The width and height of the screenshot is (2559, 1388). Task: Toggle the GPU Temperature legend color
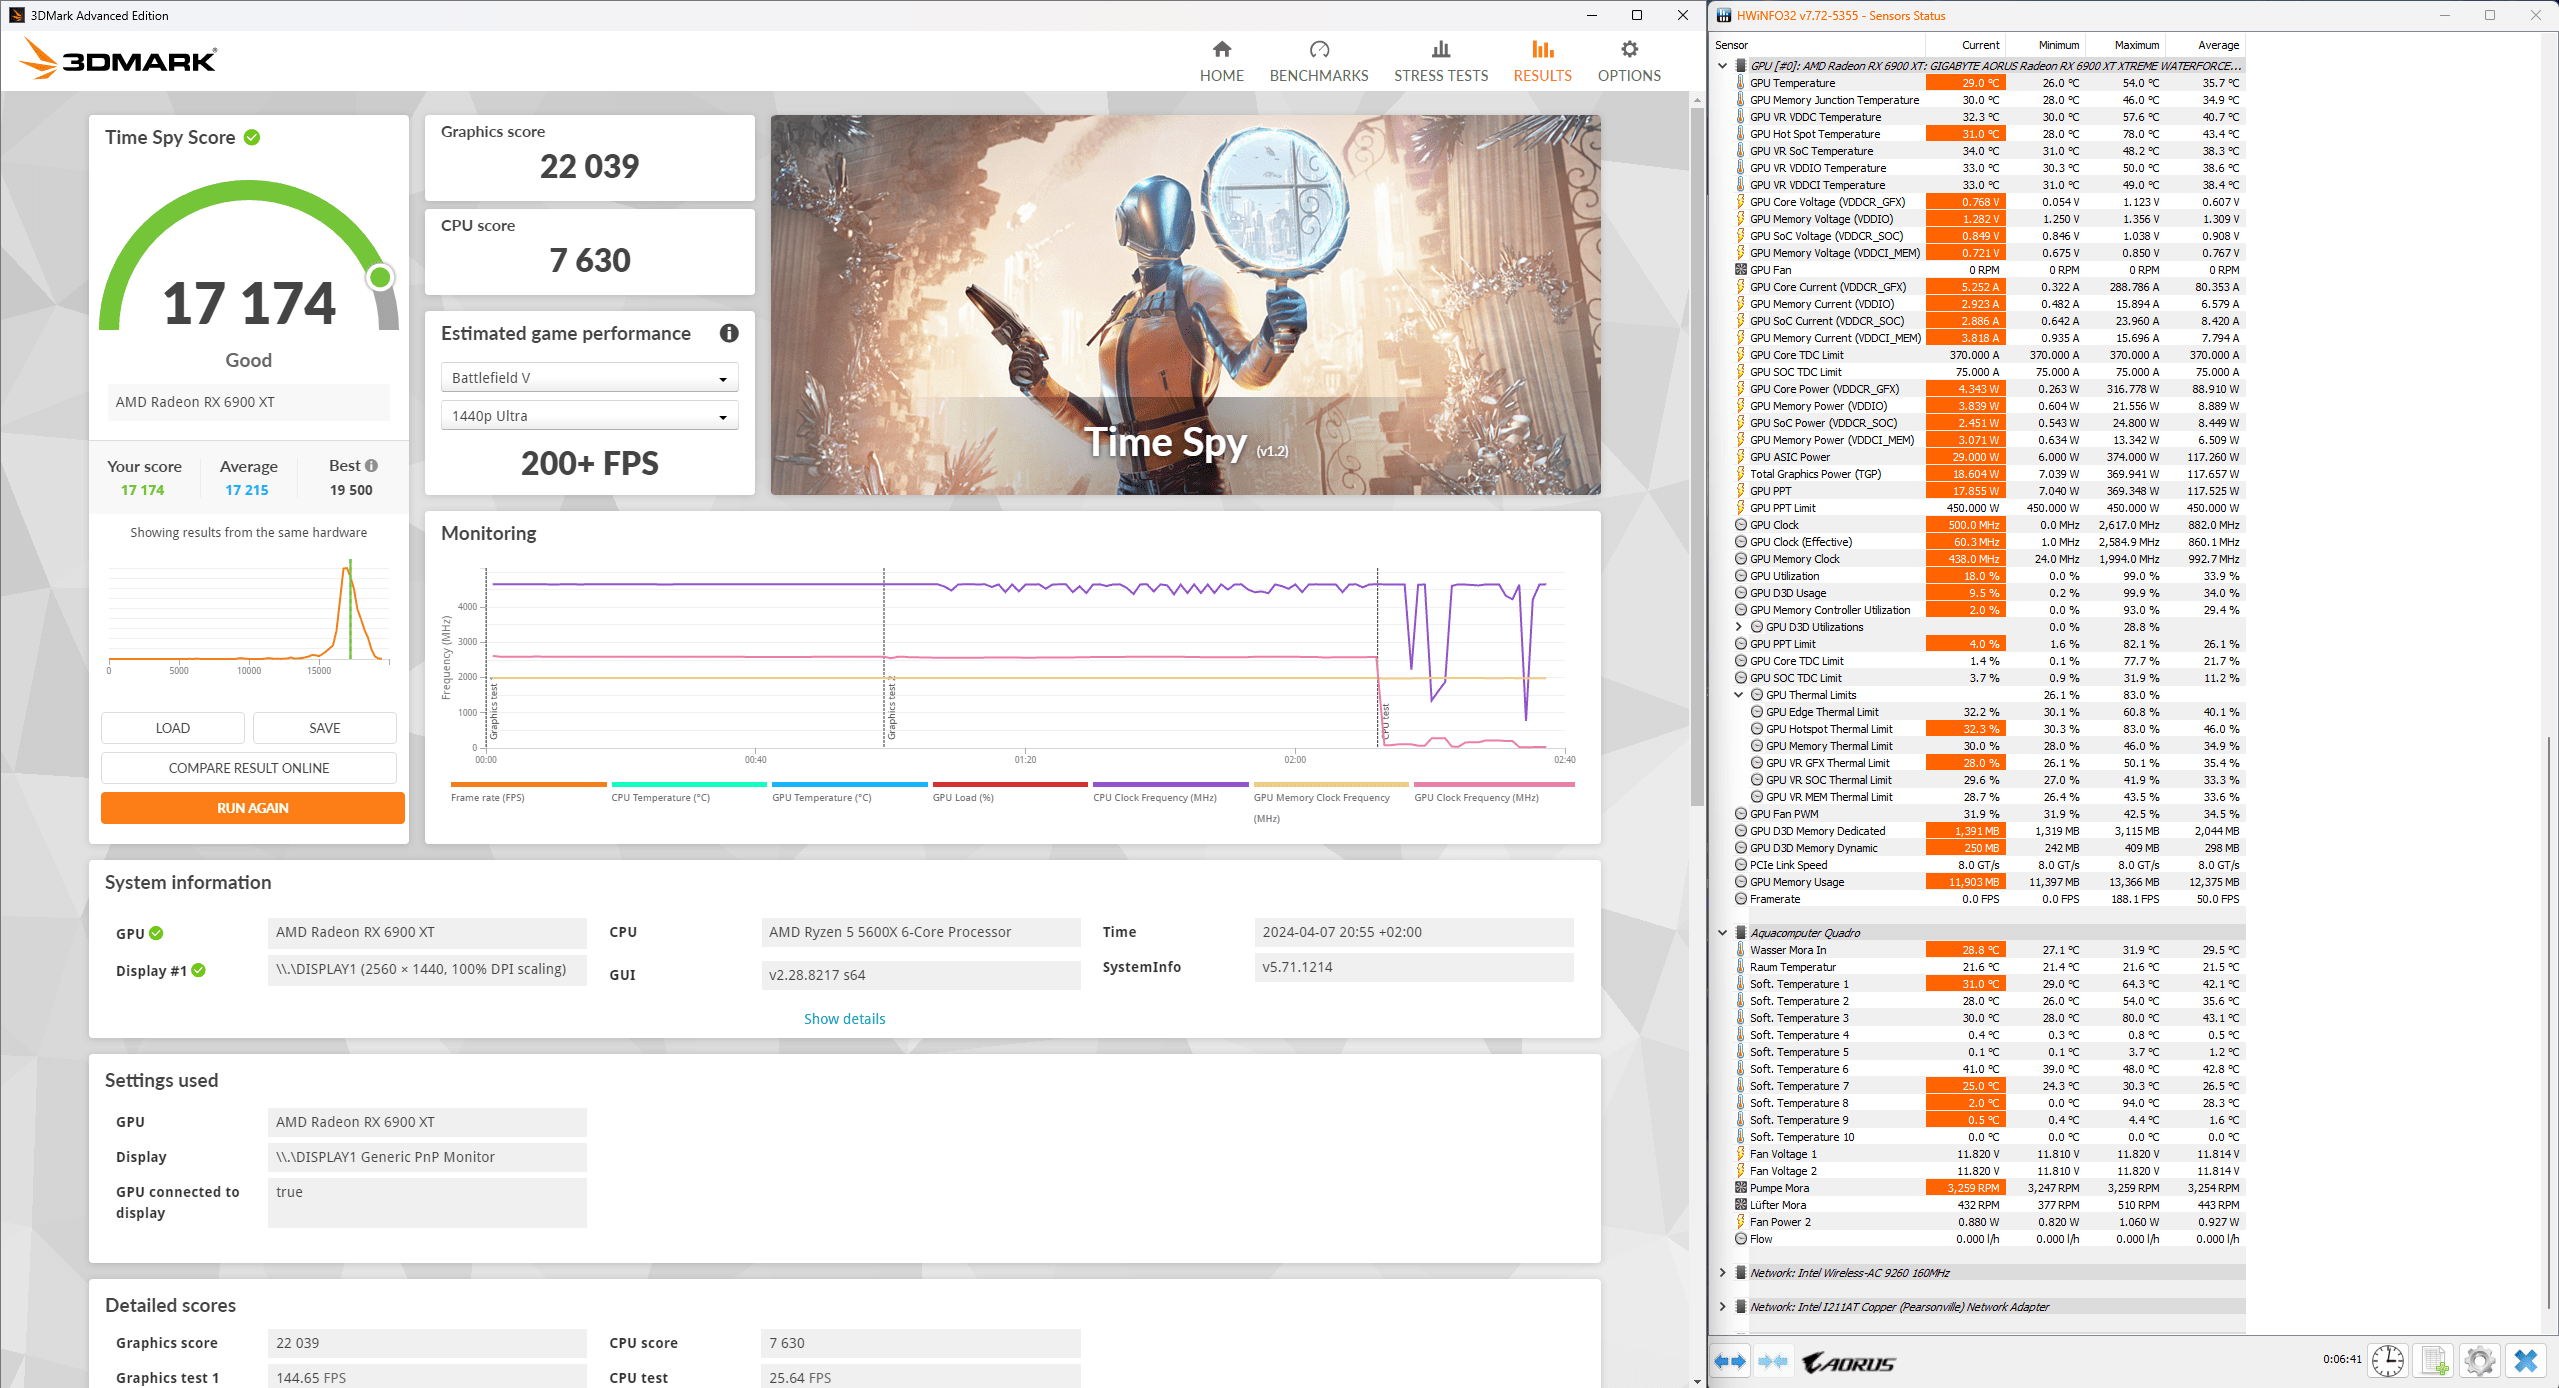pos(849,785)
